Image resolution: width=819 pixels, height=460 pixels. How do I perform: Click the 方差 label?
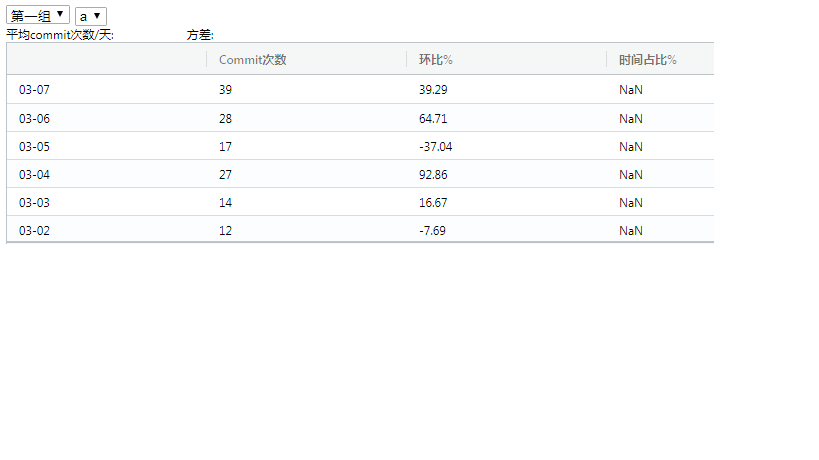pos(200,35)
